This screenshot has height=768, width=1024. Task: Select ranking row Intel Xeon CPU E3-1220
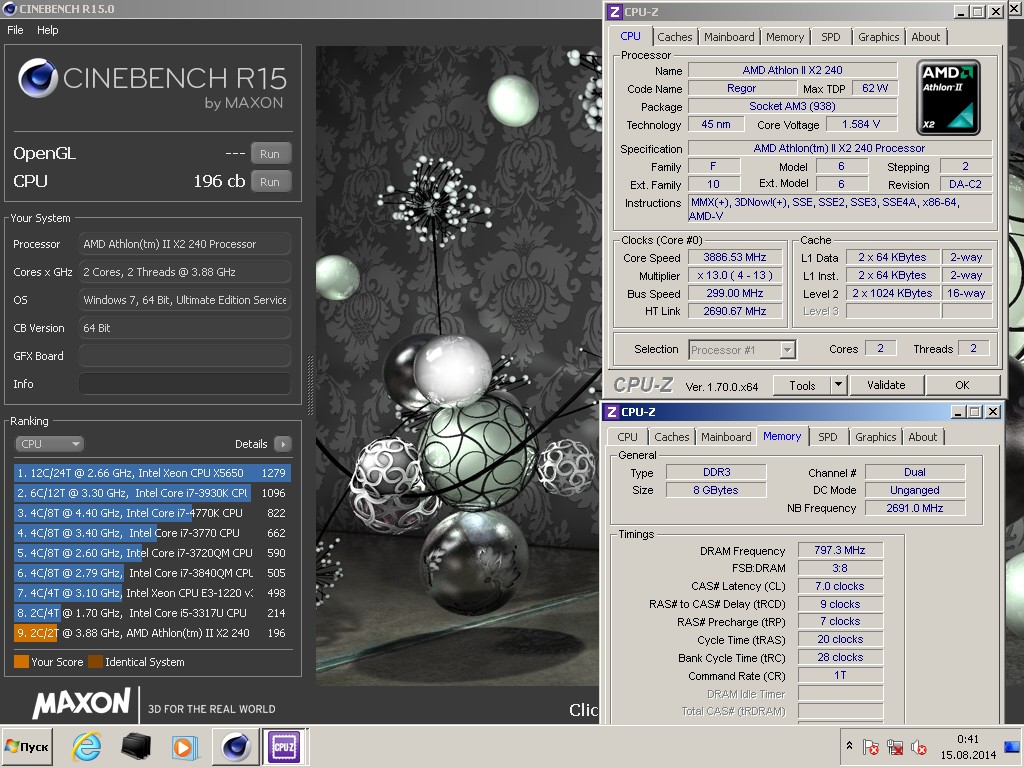point(152,593)
